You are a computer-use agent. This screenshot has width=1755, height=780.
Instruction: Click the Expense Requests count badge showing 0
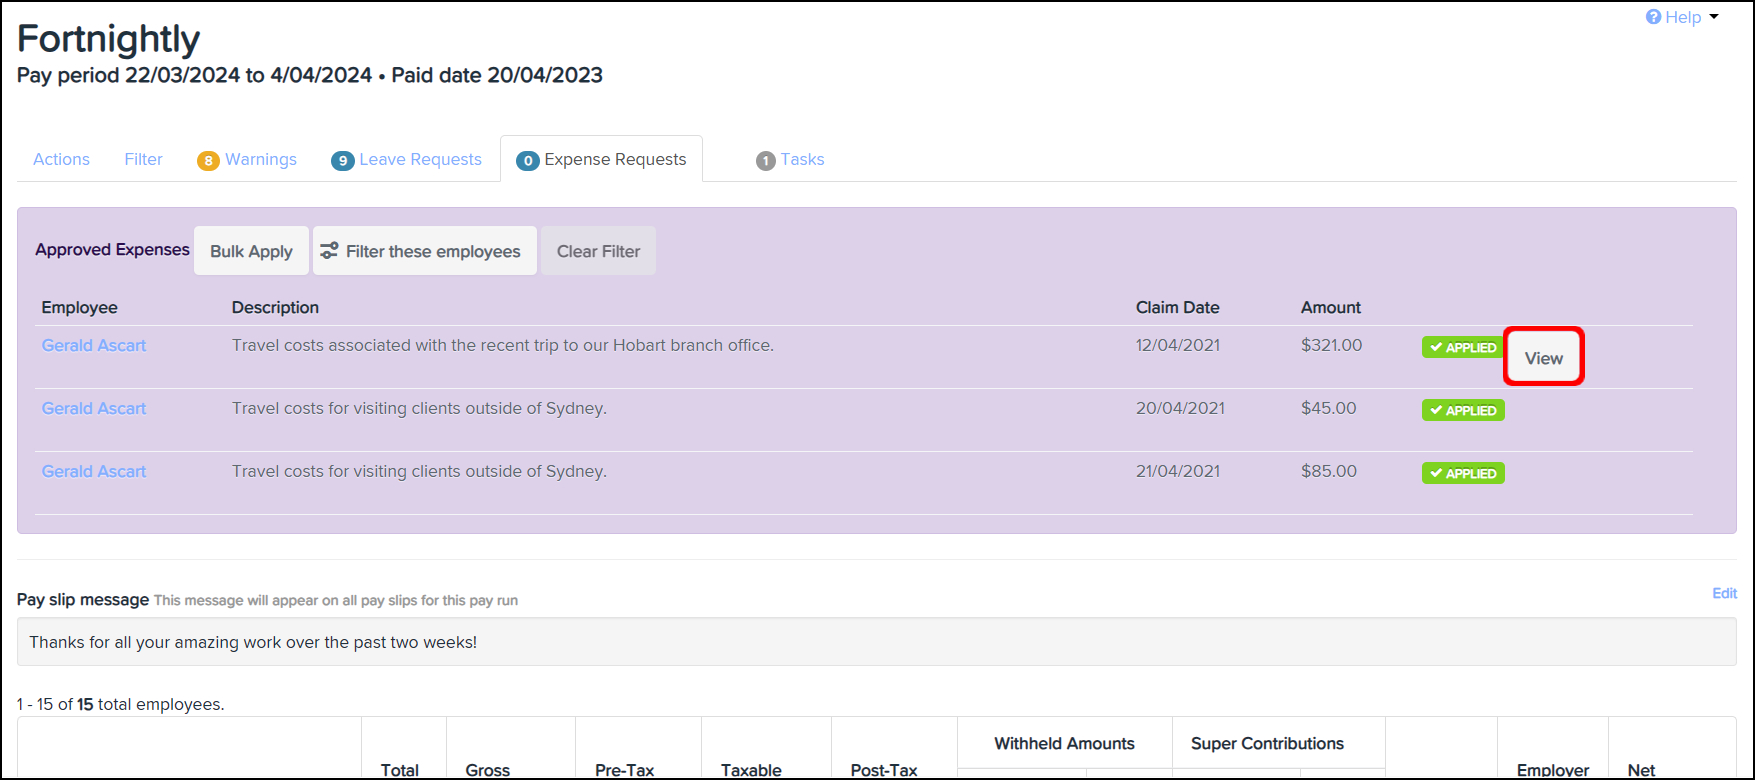tap(528, 161)
